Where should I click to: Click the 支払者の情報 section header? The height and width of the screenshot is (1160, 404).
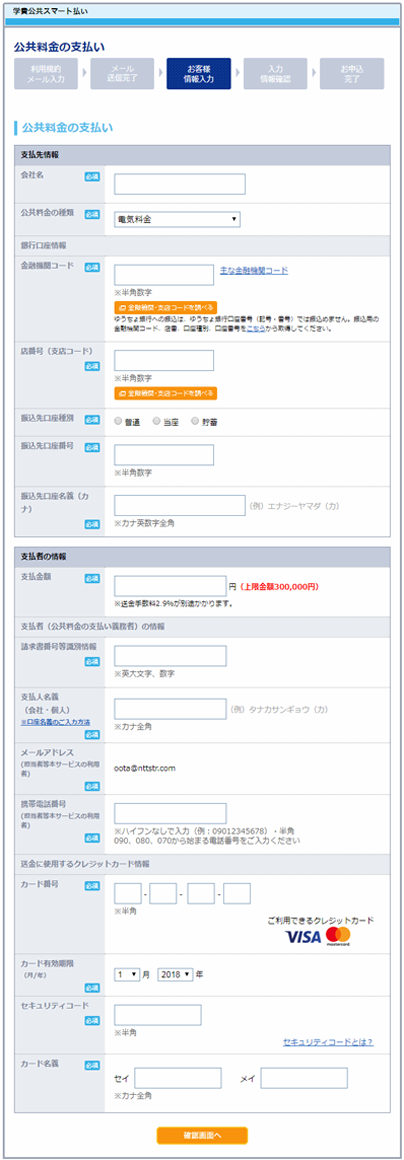[201, 556]
